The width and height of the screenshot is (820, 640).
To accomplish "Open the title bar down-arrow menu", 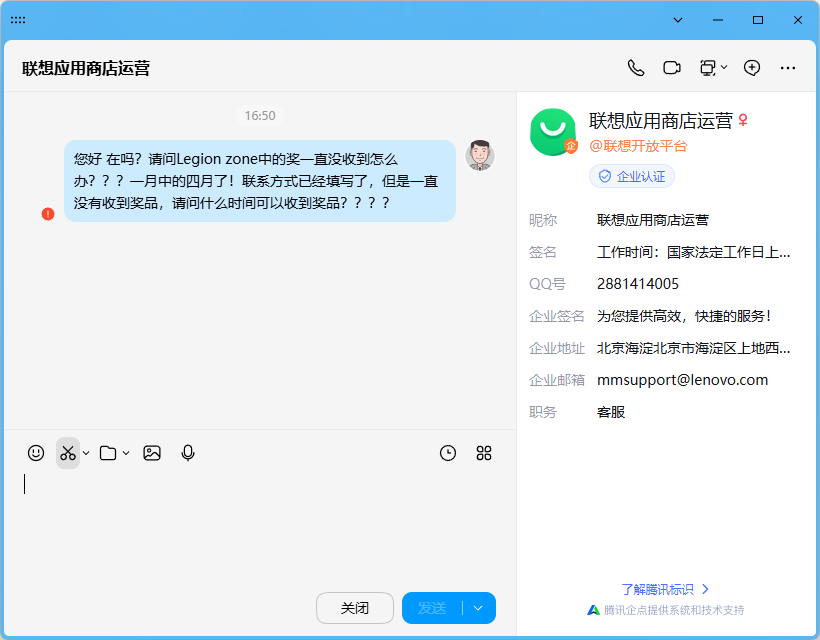I will tap(678, 20).
